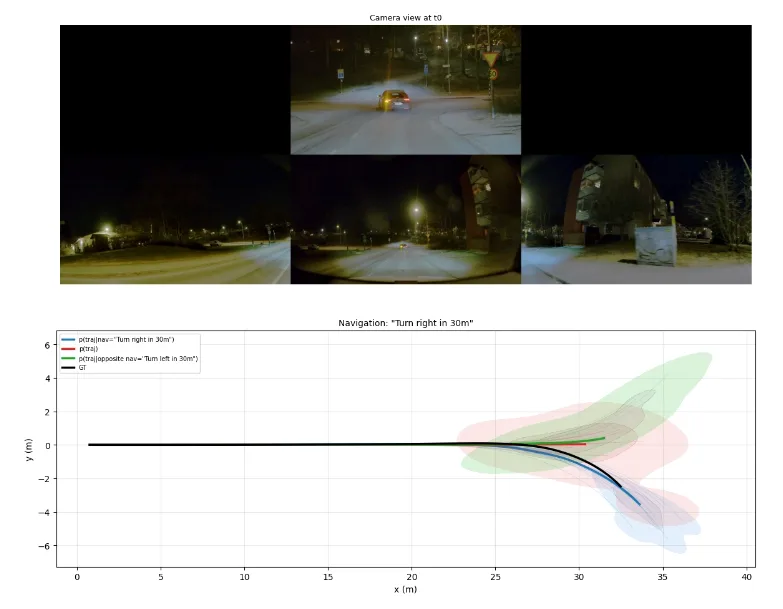Click the red line swatch in the legend
The image size is (783, 609).
(x=68, y=349)
